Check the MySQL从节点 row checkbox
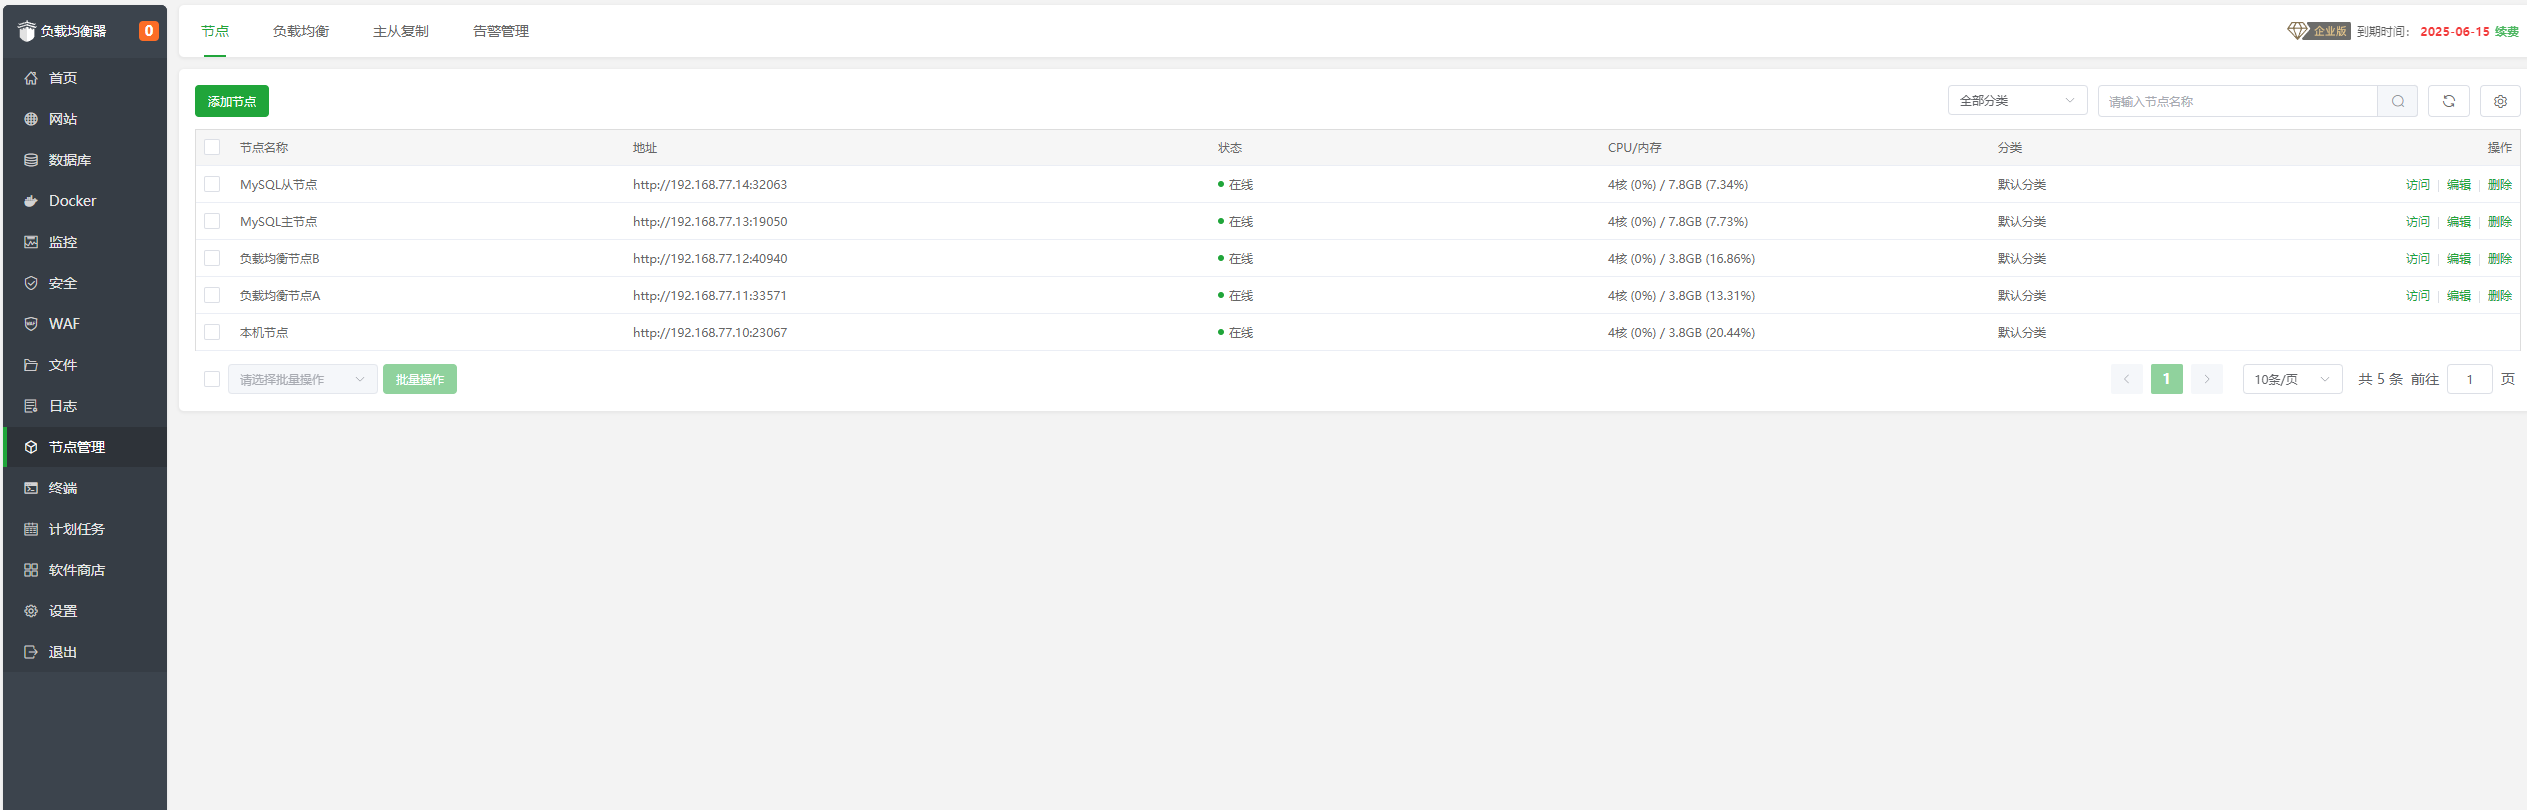 (x=212, y=184)
